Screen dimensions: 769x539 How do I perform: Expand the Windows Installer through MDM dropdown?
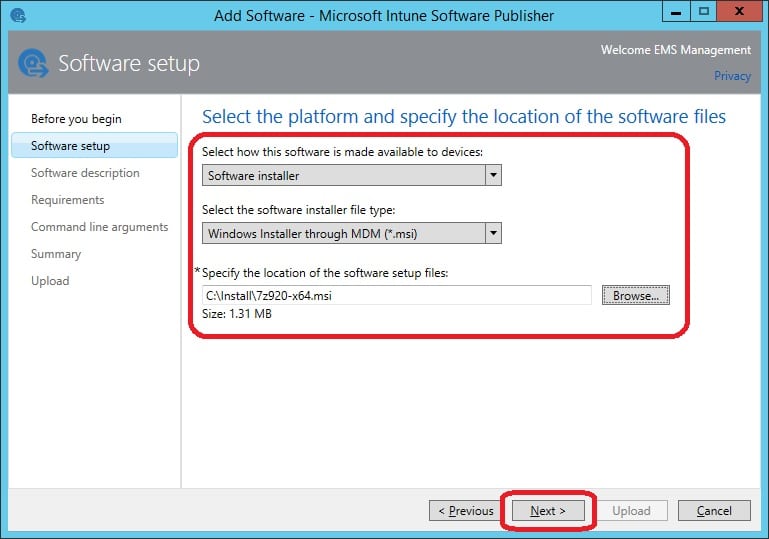[352, 233]
